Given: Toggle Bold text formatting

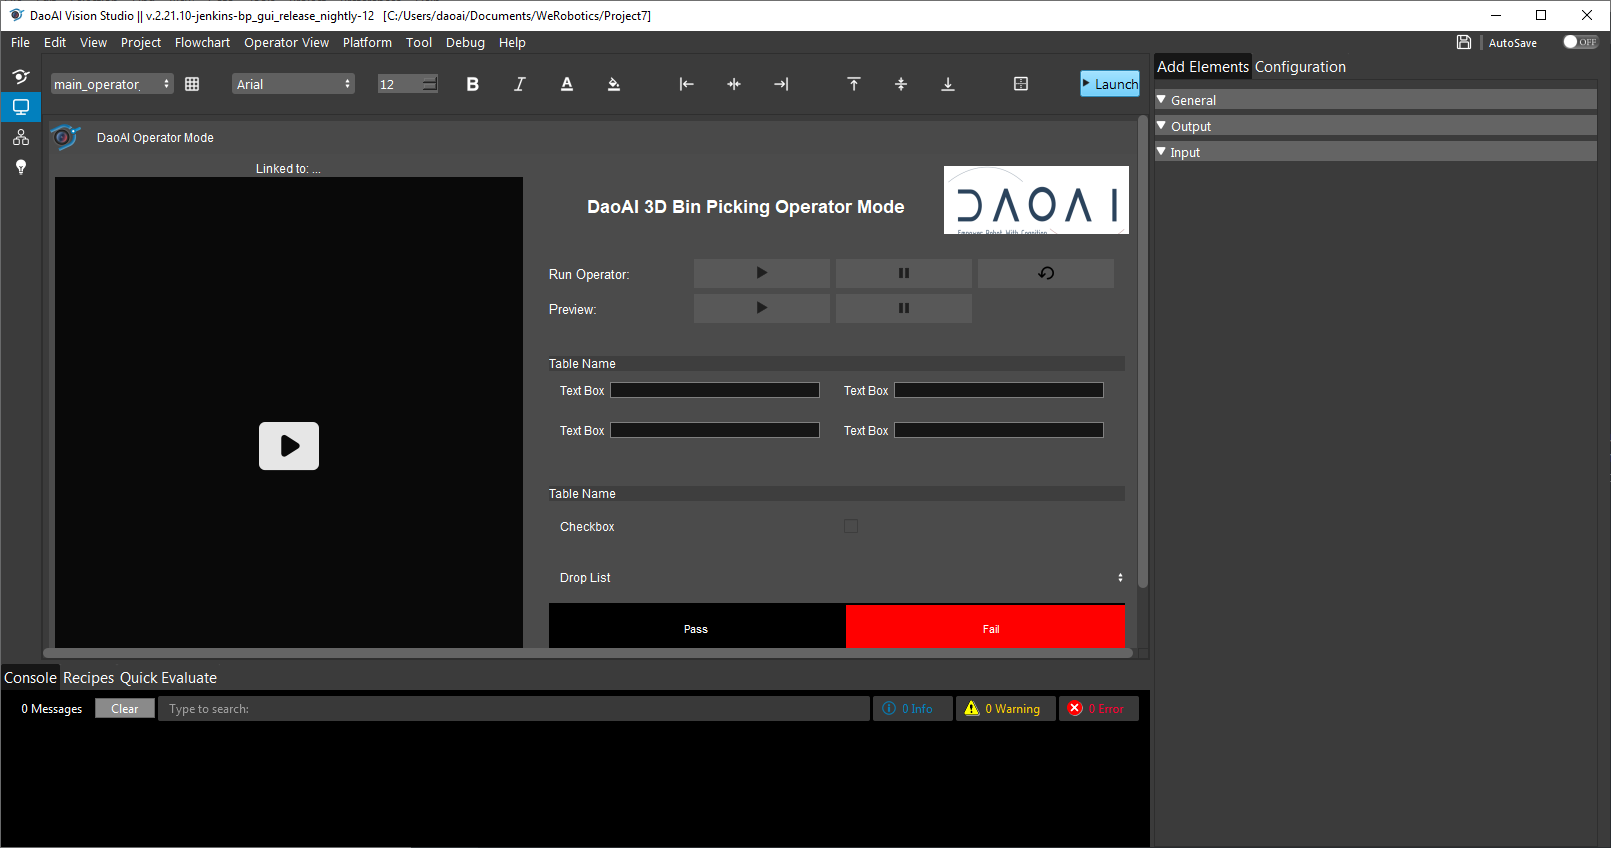Looking at the screenshot, I should click(472, 84).
